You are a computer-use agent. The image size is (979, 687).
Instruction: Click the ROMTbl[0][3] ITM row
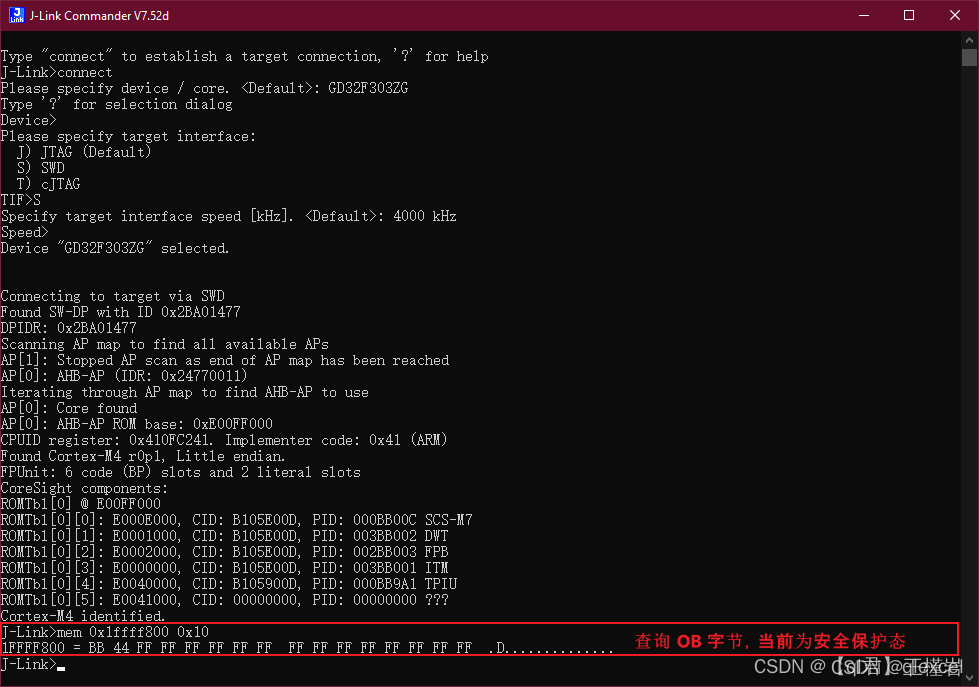225,568
